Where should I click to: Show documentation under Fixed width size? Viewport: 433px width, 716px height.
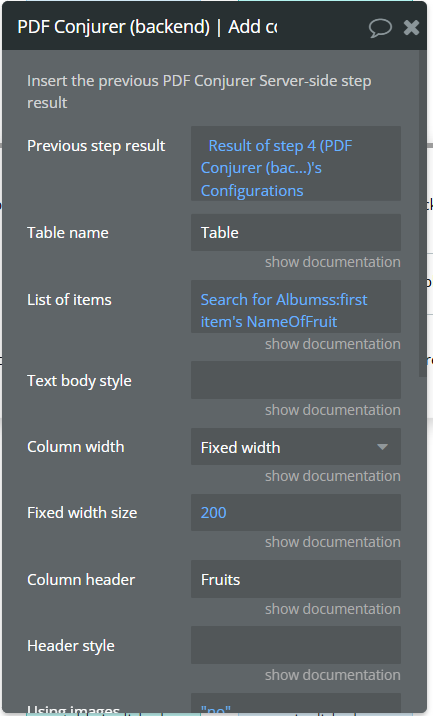click(333, 542)
